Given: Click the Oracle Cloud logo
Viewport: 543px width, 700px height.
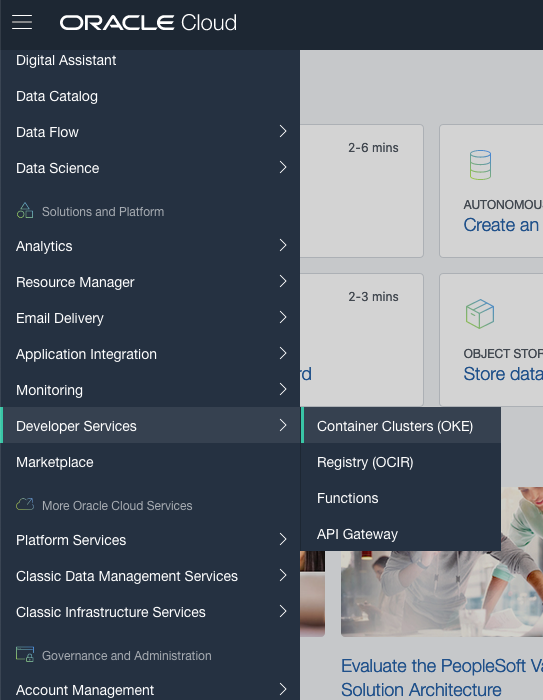Looking at the screenshot, I should pos(148,23).
